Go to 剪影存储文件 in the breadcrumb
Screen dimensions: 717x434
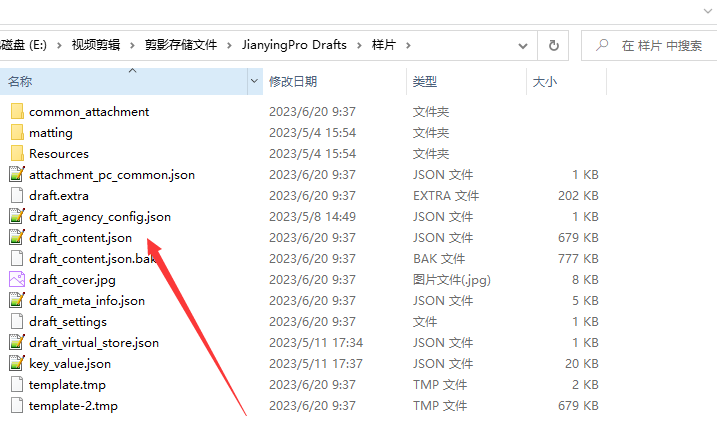[181, 45]
